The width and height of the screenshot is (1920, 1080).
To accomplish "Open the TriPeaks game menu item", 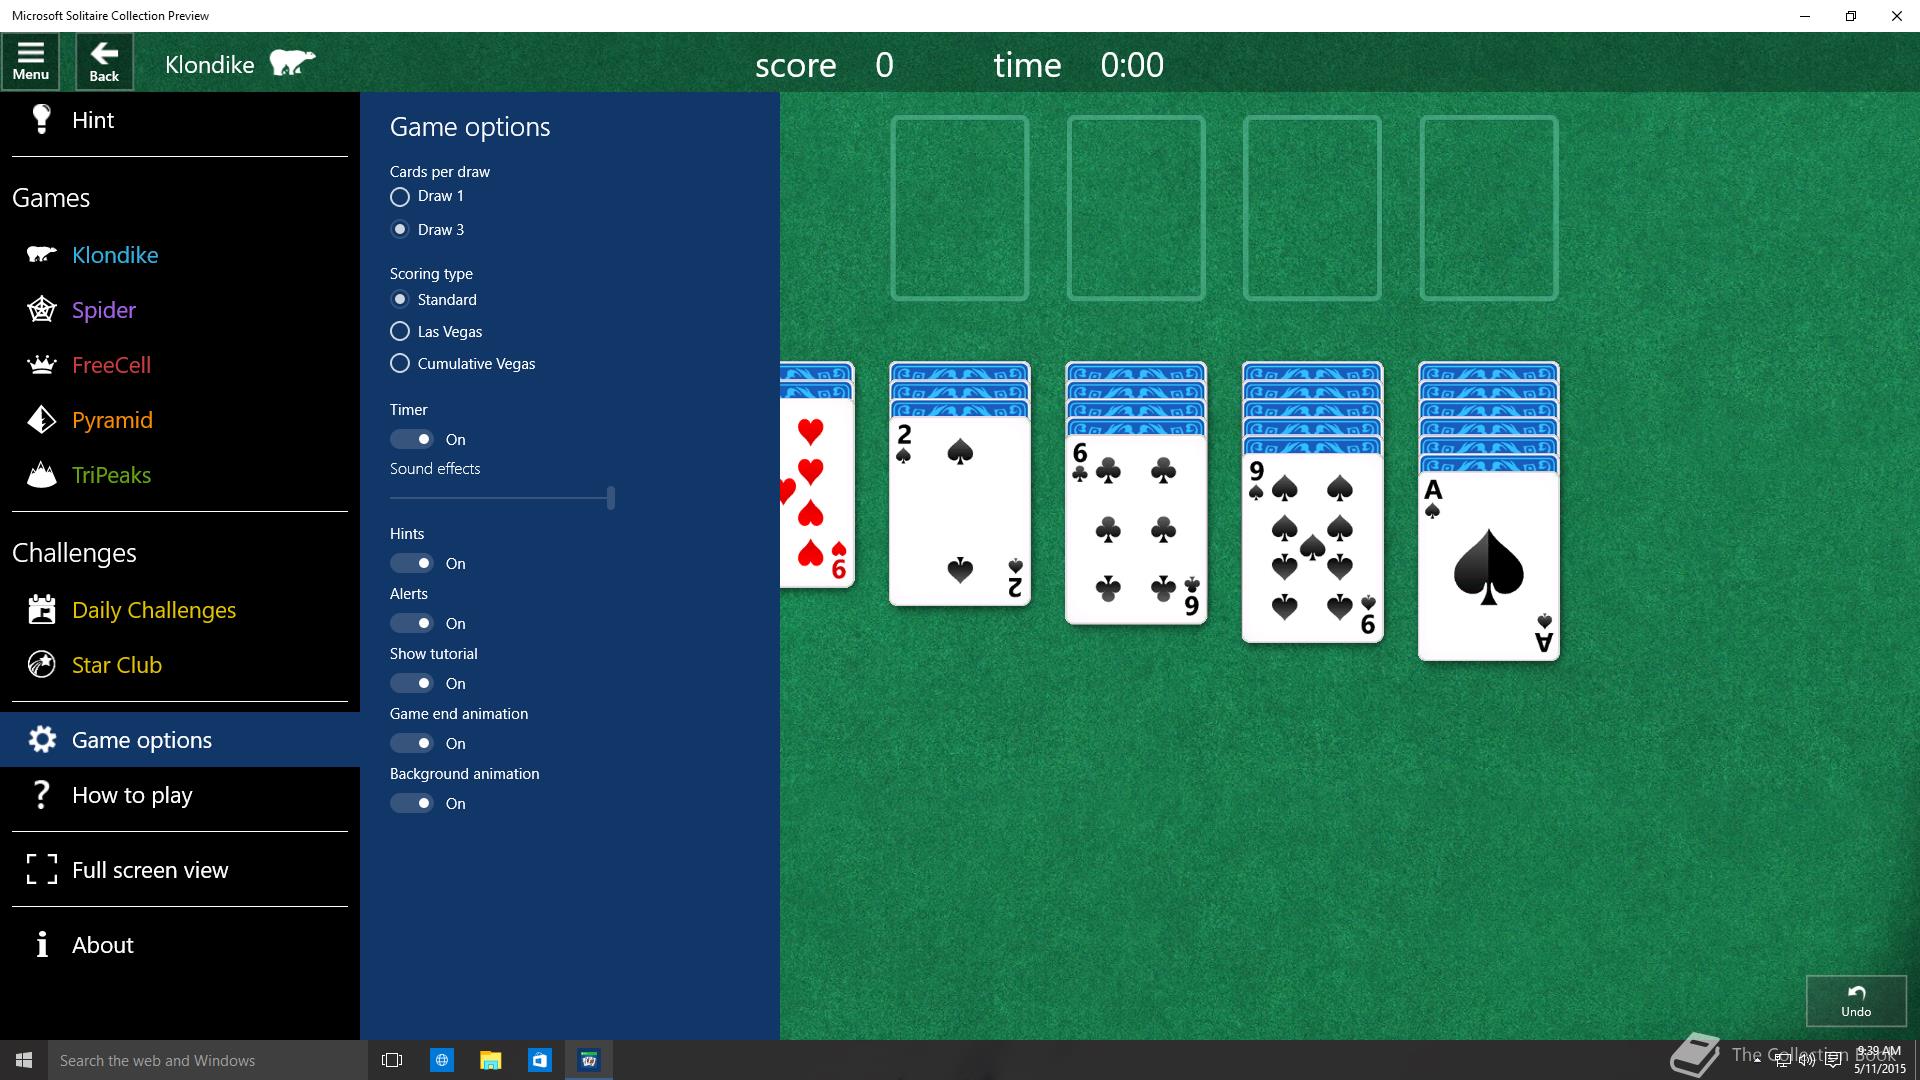I will [180, 475].
